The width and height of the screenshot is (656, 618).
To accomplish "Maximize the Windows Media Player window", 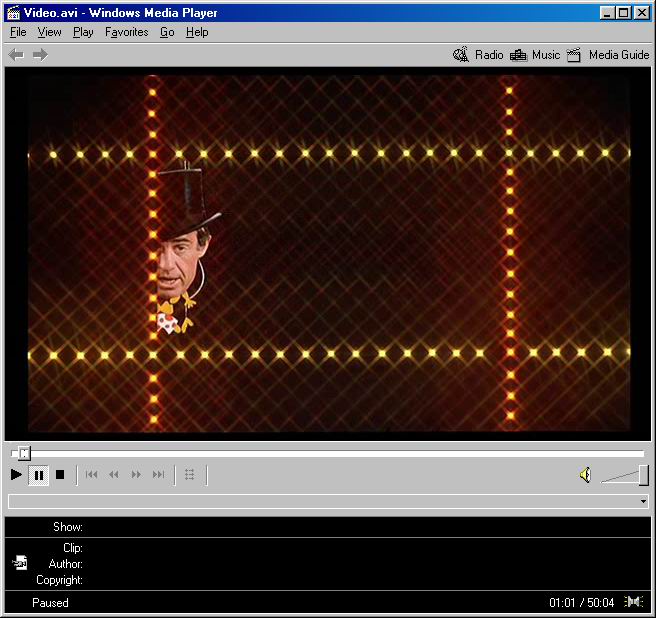I will [x=623, y=13].
